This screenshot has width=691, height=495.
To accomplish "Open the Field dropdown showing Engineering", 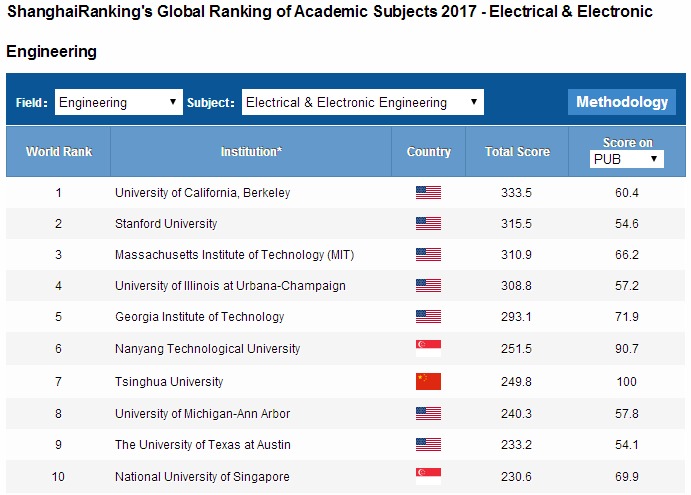I will (118, 102).
